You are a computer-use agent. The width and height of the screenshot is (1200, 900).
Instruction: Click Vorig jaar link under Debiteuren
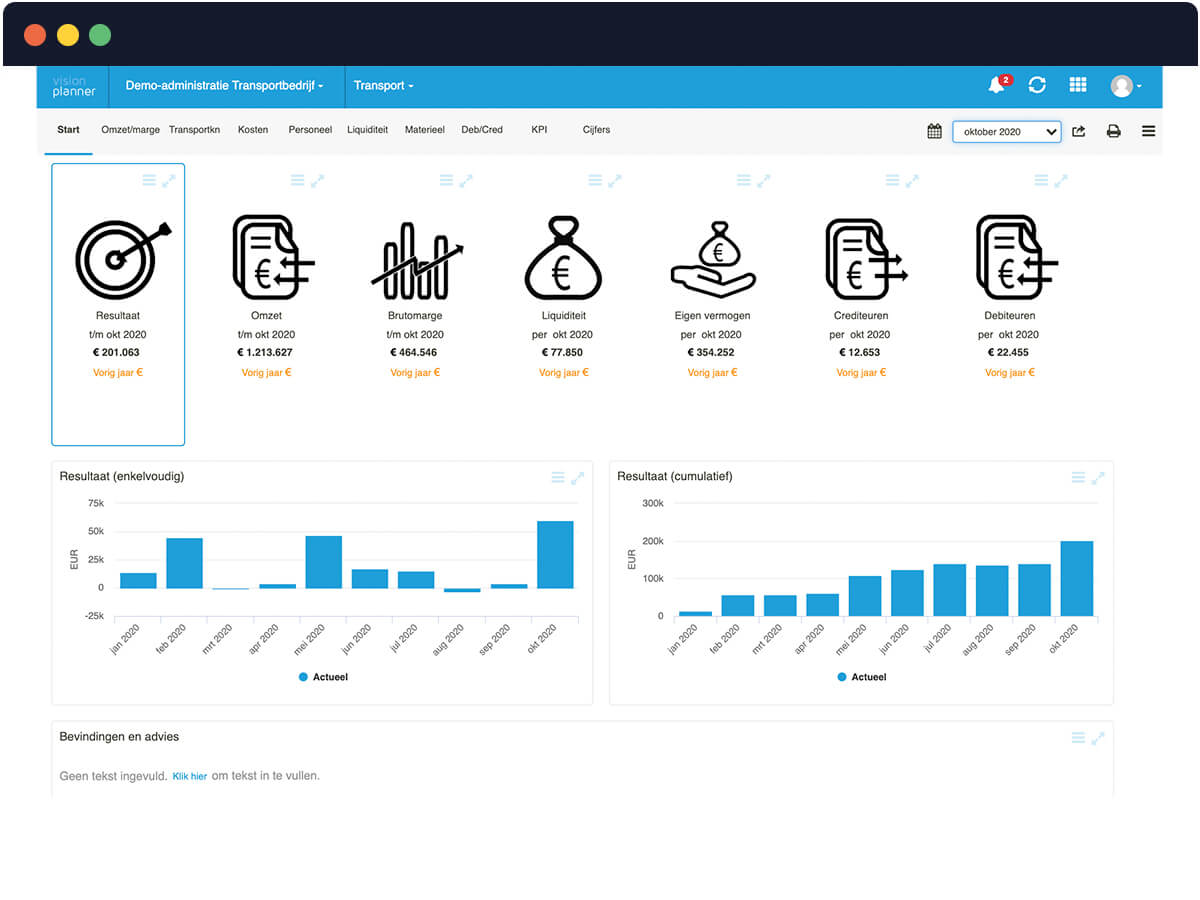tap(1010, 372)
